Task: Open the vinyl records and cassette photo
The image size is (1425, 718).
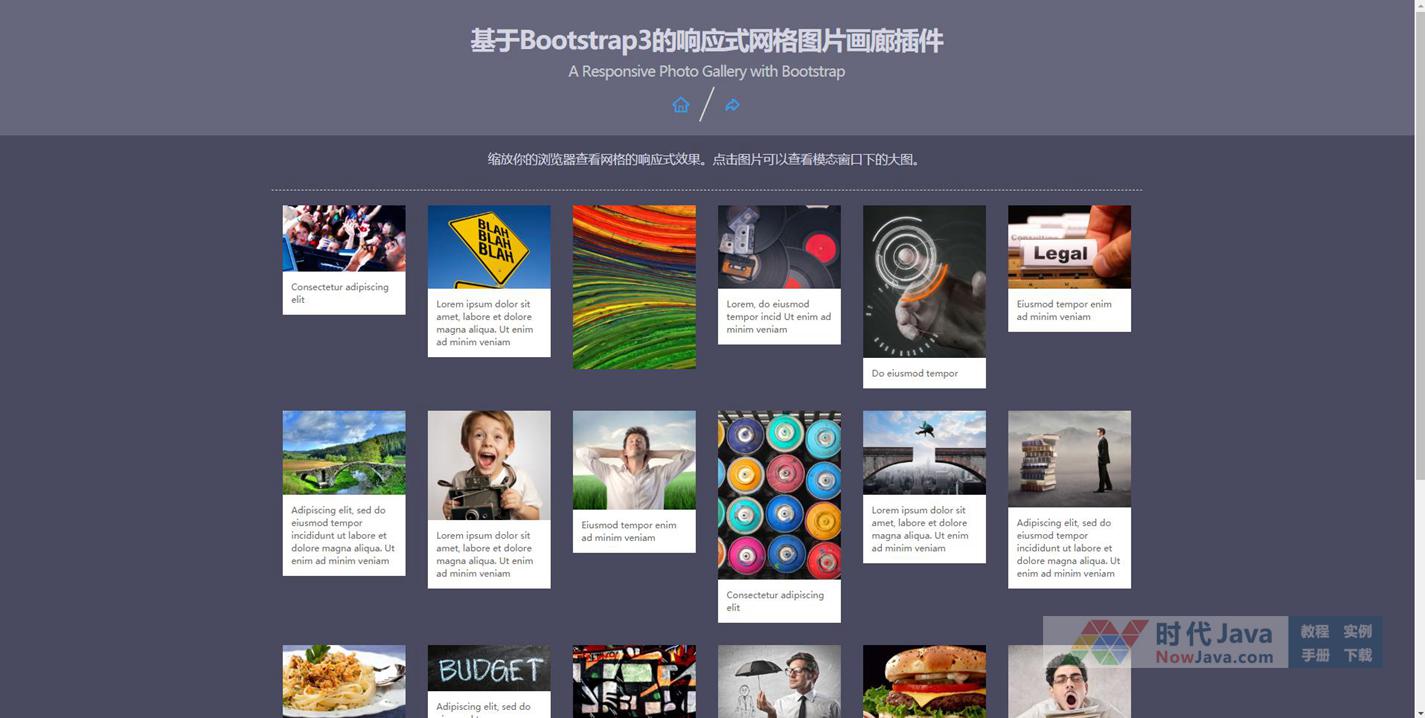Action: 779,247
